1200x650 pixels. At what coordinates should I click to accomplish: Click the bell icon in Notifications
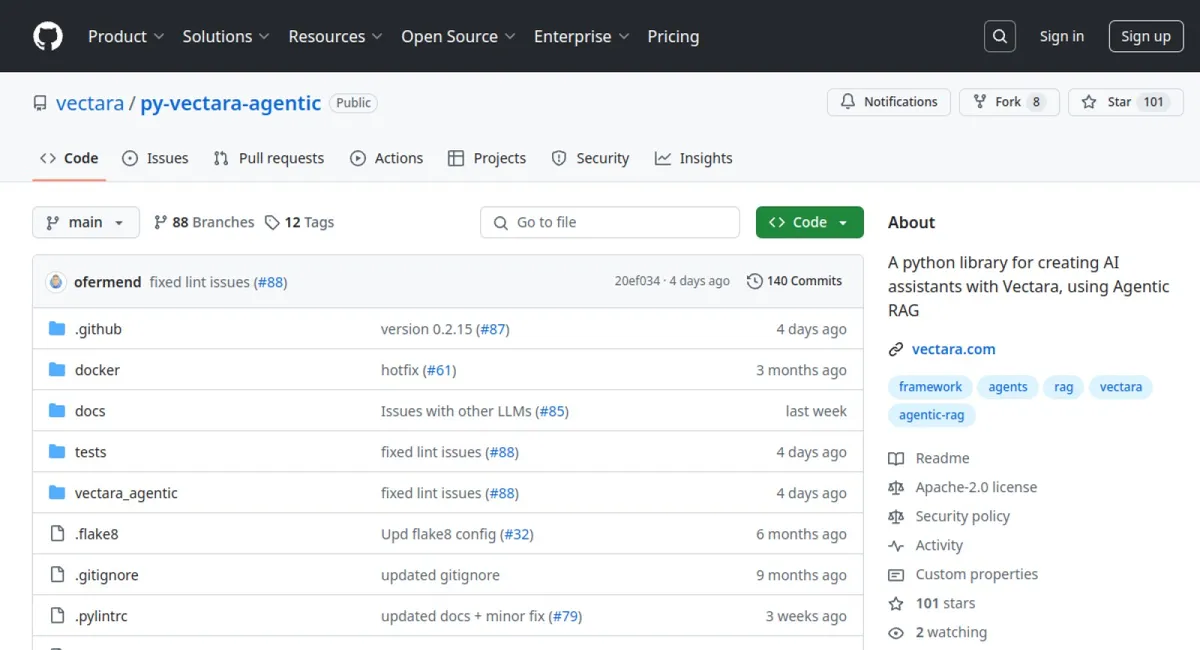coord(848,102)
